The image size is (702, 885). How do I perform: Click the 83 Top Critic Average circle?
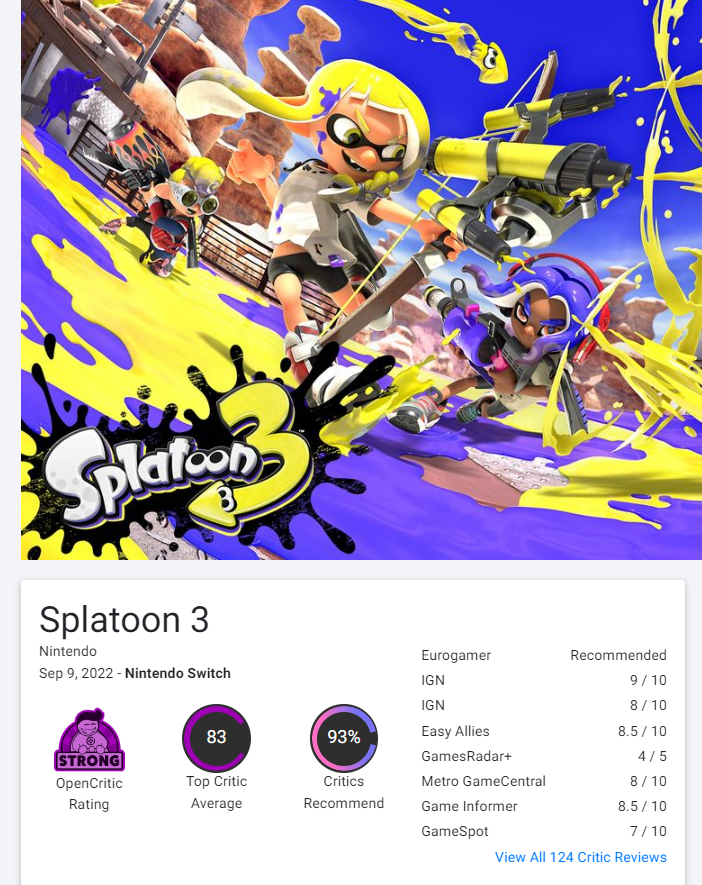click(x=216, y=737)
